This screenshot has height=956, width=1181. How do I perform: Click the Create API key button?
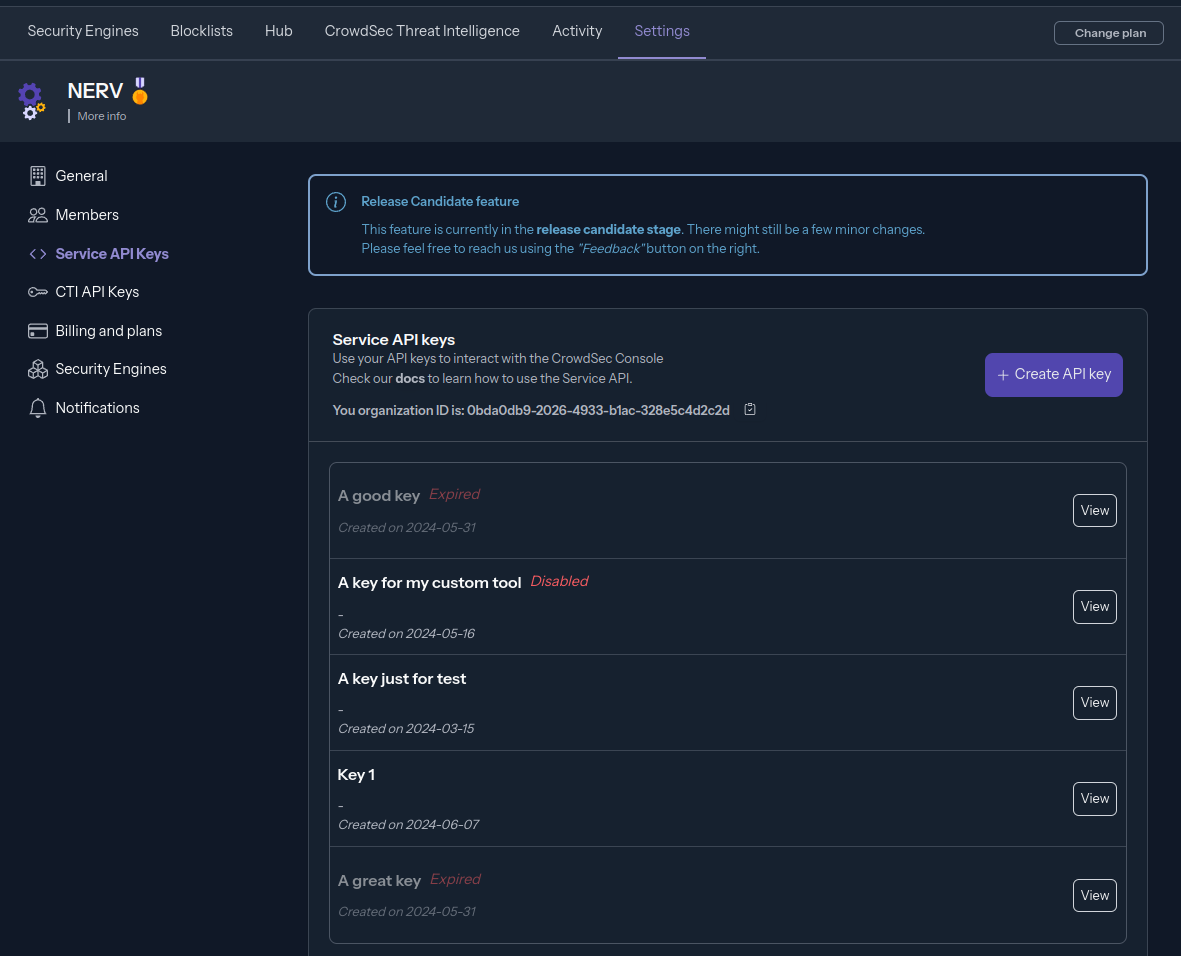(1053, 374)
